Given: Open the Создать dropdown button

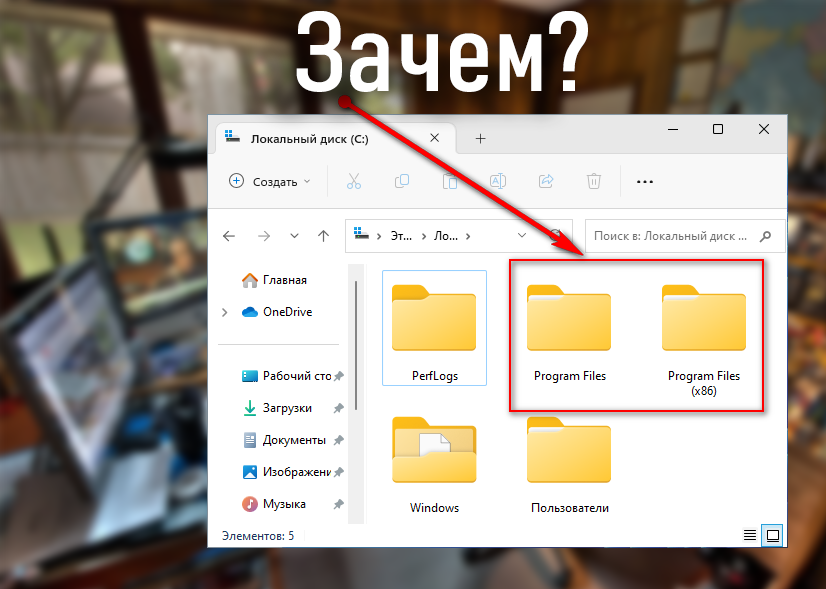Looking at the screenshot, I should [x=270, y=182].
